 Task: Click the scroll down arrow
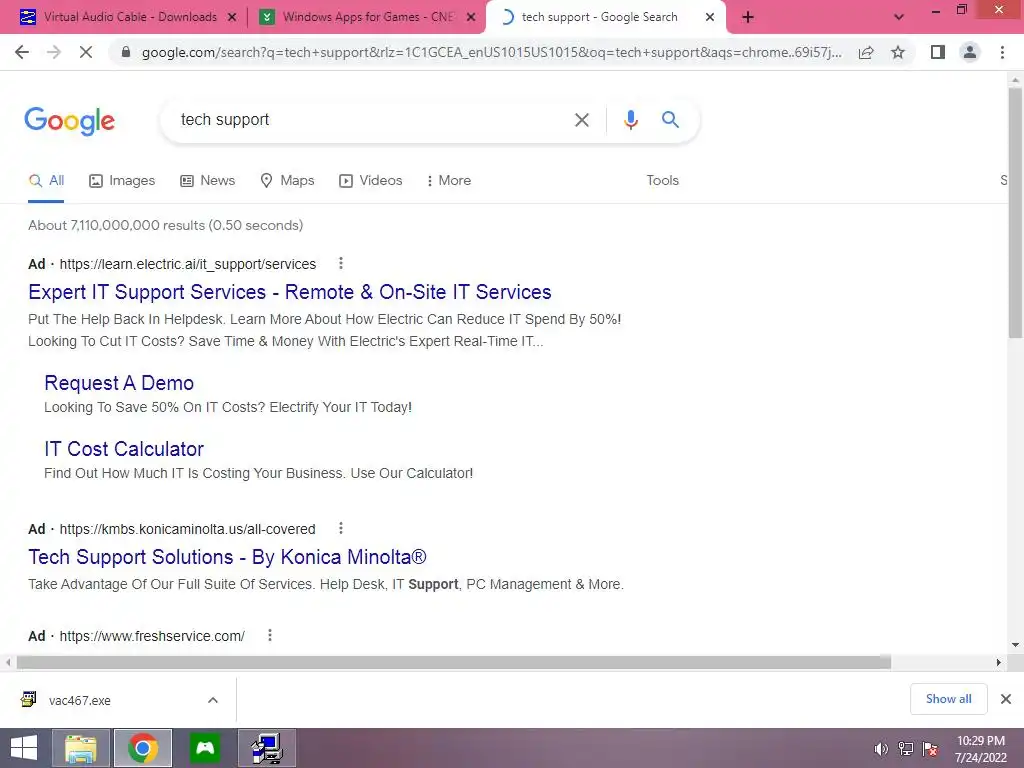(x=1015, y=645)
